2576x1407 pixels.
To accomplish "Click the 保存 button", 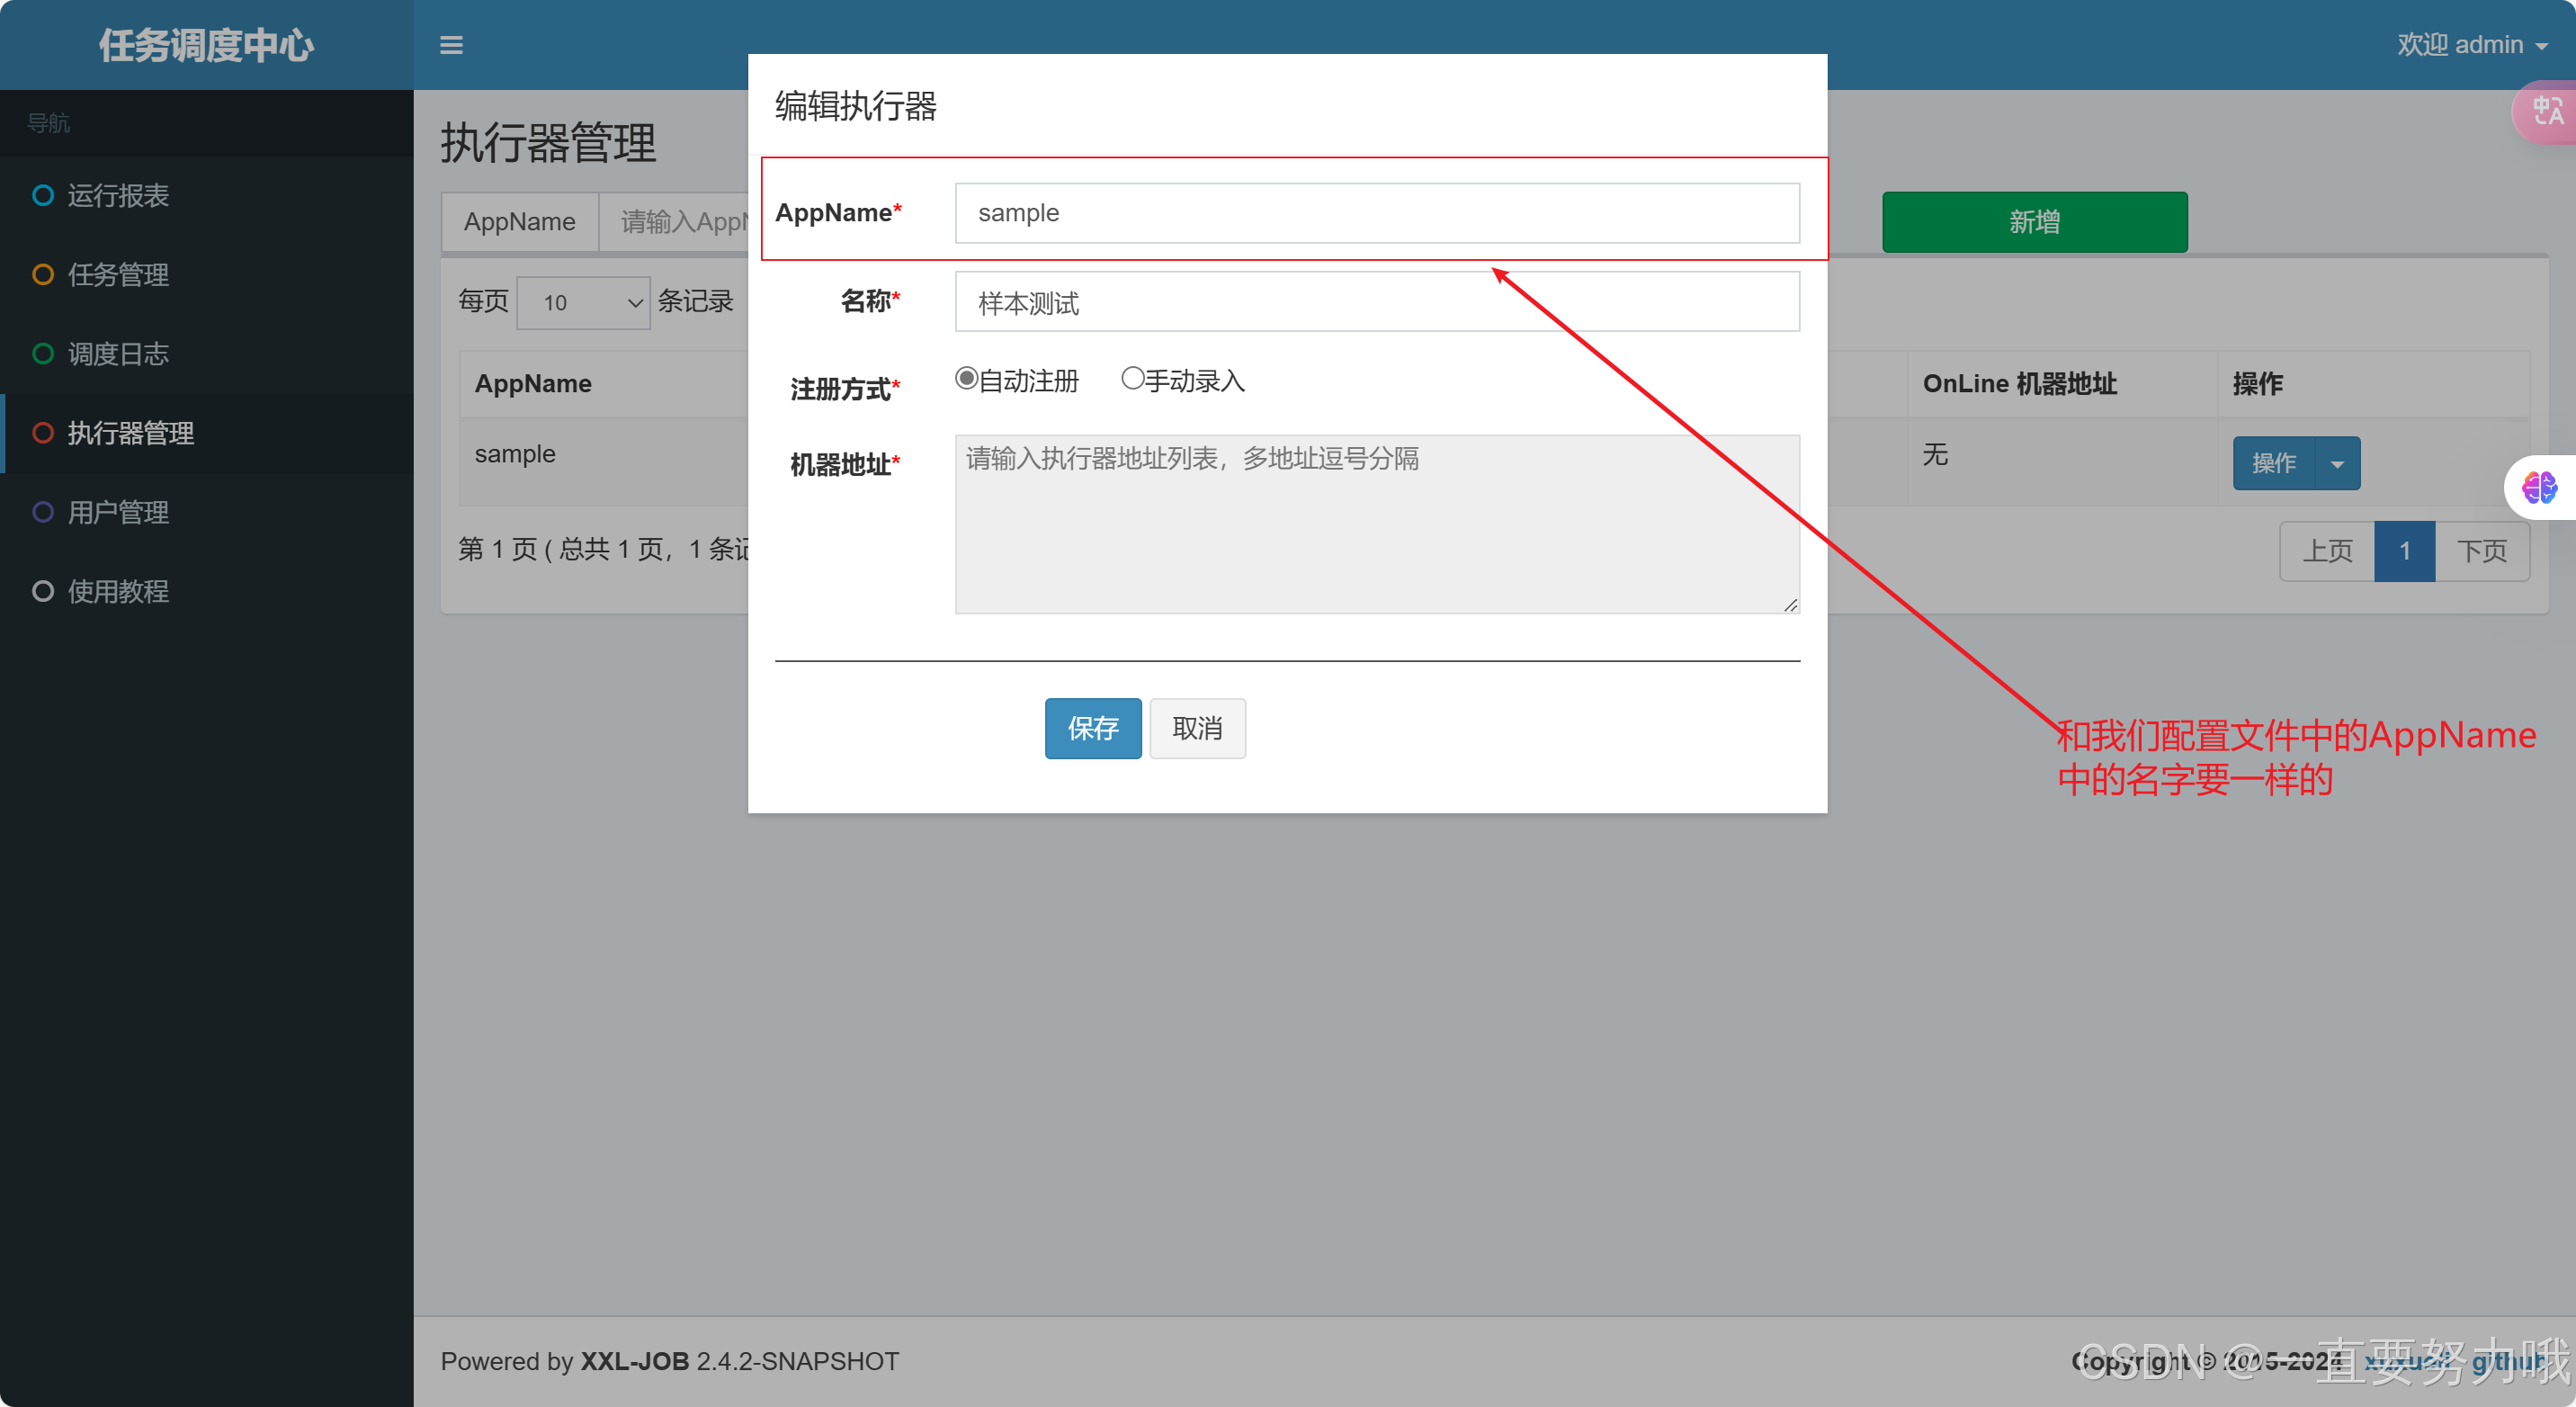I will (x=1092, y=728).
